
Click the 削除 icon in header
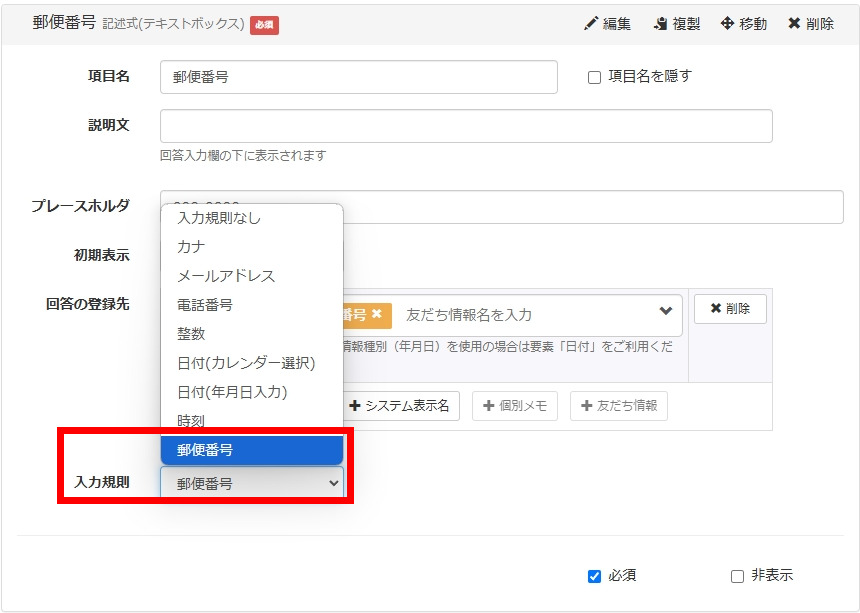coord(794,23)
